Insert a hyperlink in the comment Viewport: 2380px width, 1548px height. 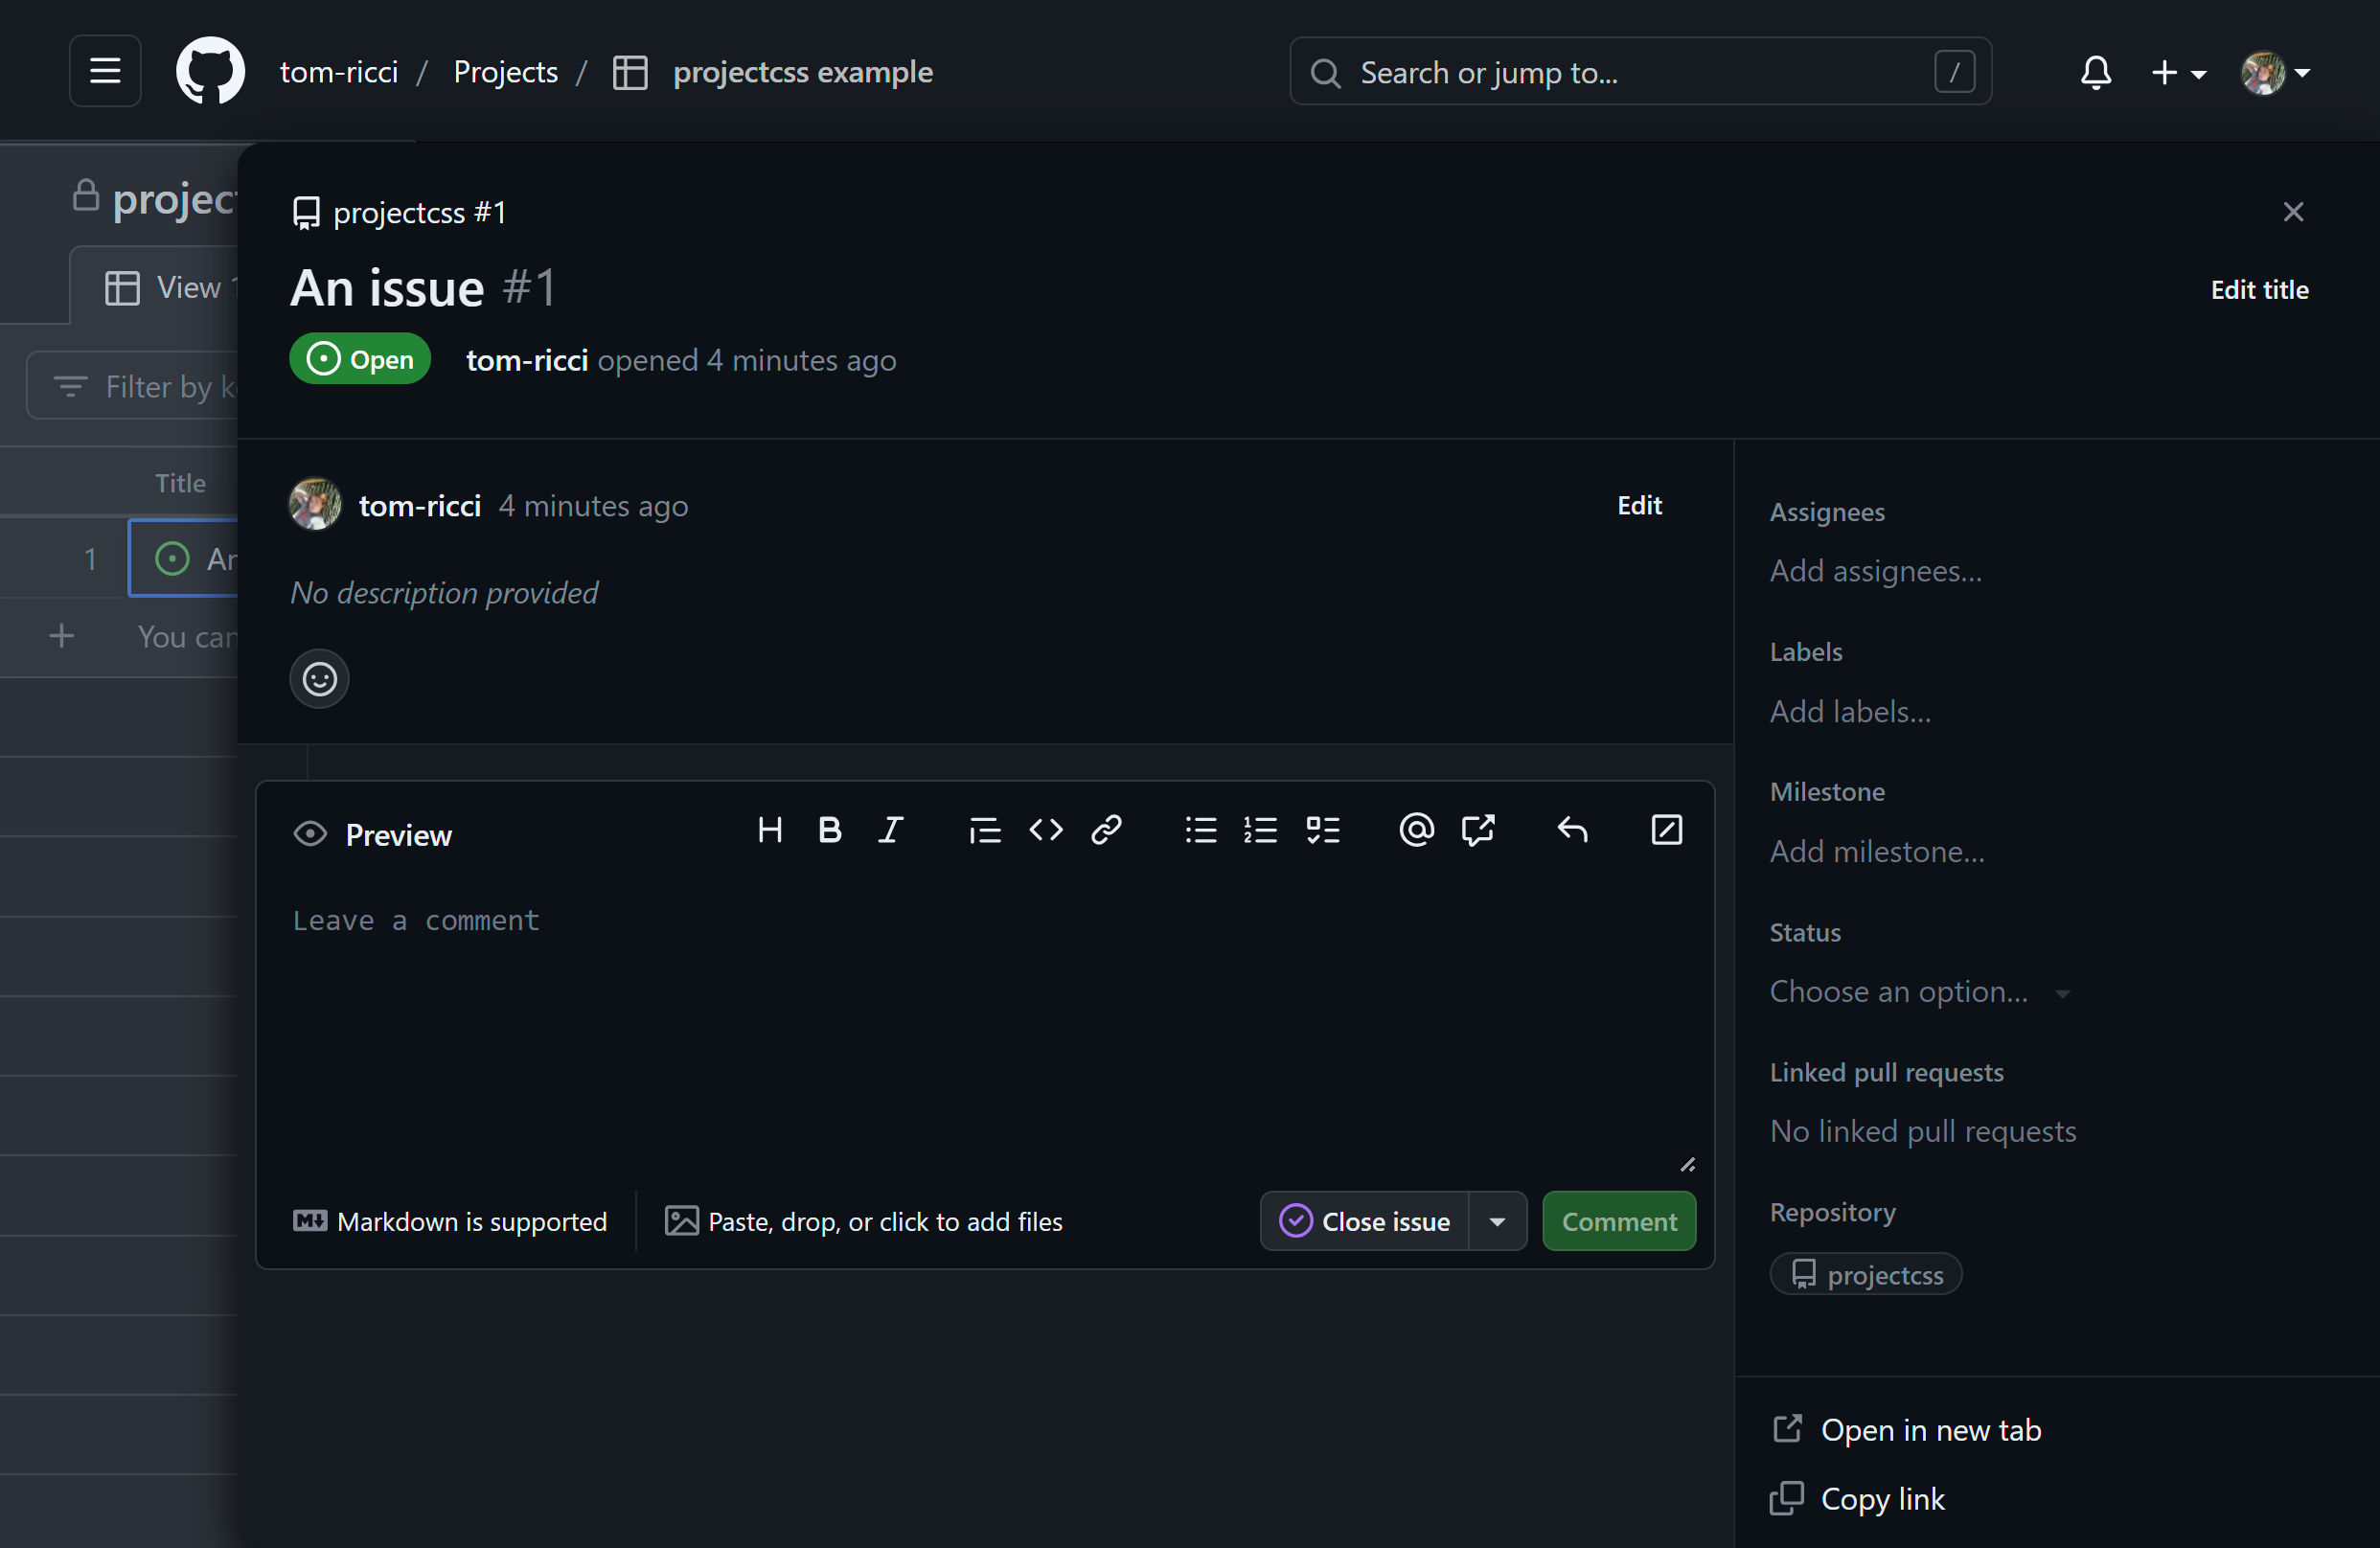coord(1106,829)
